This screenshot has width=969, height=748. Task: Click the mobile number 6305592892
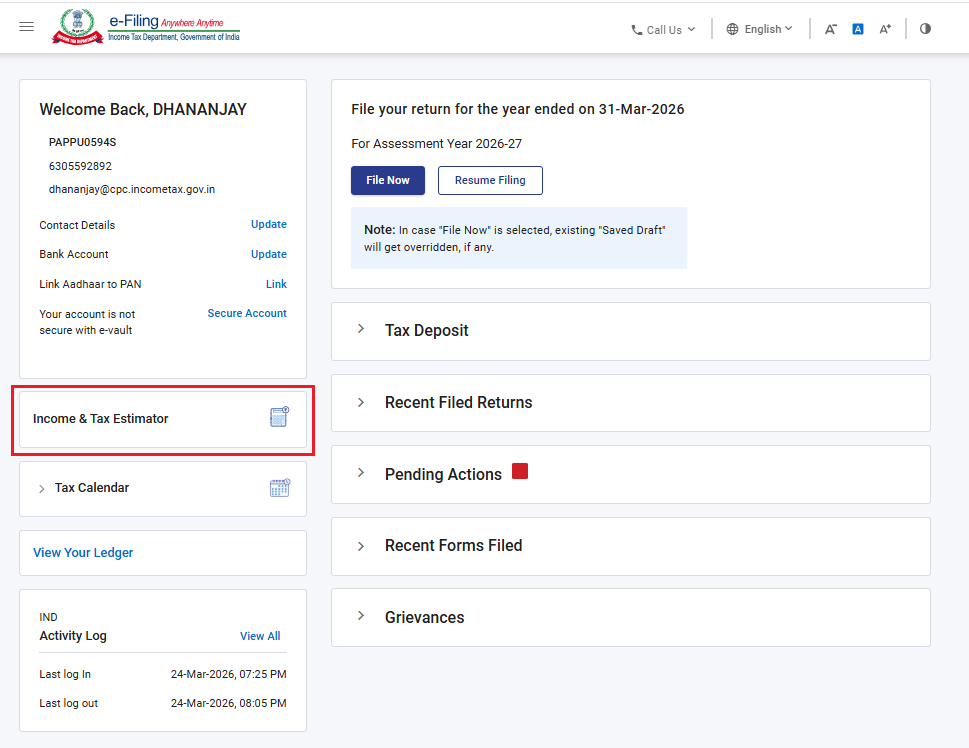pyautogui.click(x=80, y=166)
